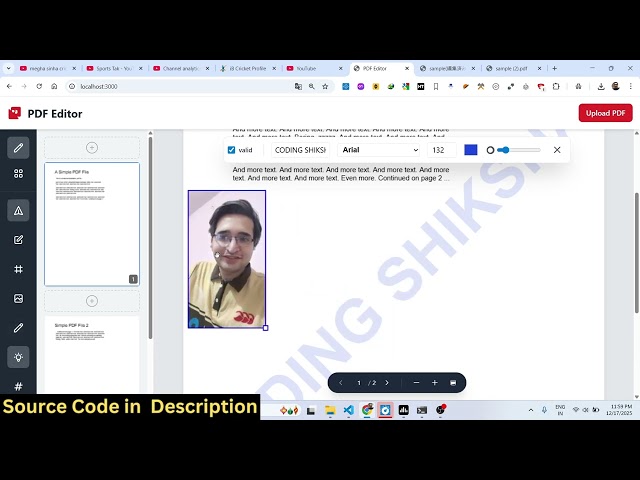Adjust the watermark opacity slider
The width and height of the screenshot is (640, 480).
tap(519, 150)
